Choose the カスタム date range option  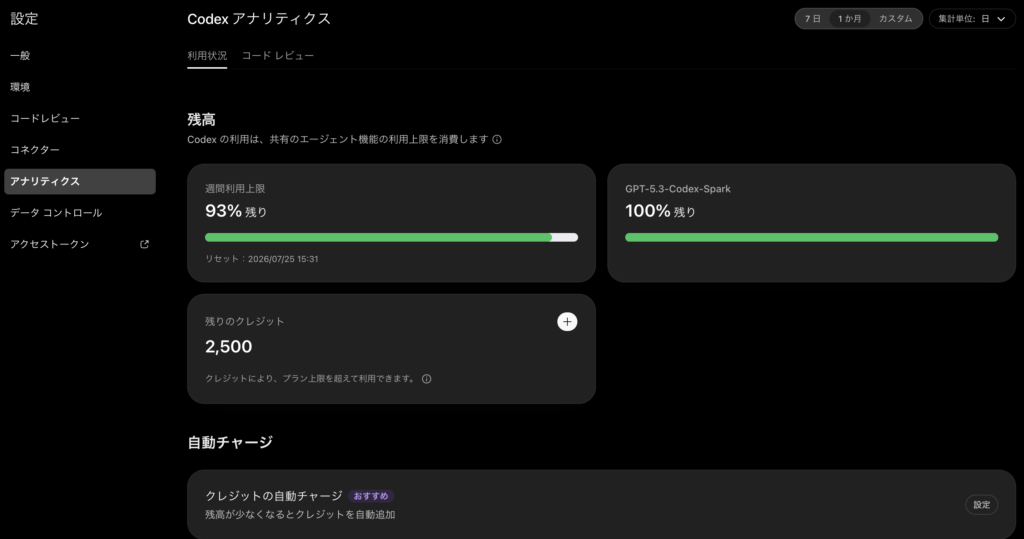point(895,19)
